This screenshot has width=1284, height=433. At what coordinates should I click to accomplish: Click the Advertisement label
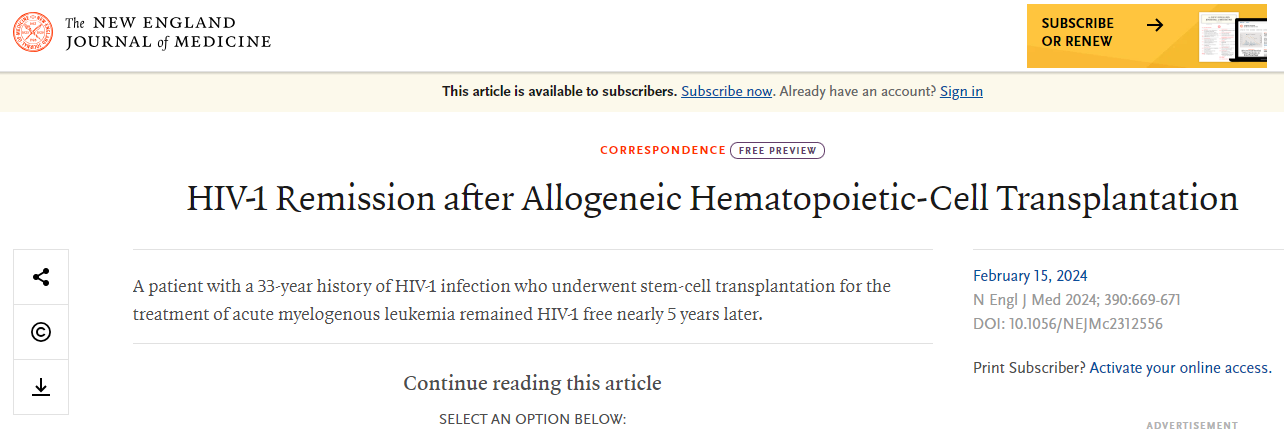(1191, 426)
